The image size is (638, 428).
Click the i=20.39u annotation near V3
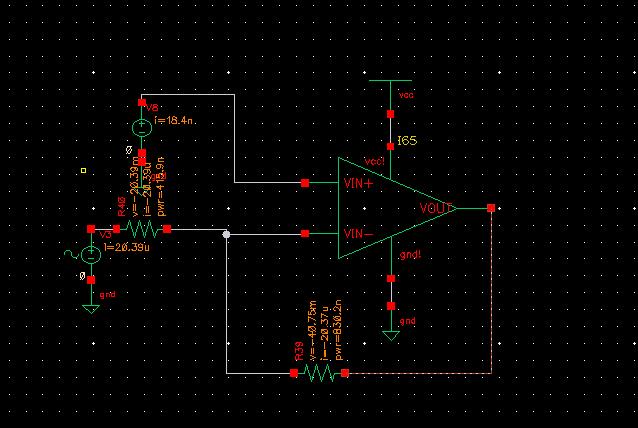127,247
